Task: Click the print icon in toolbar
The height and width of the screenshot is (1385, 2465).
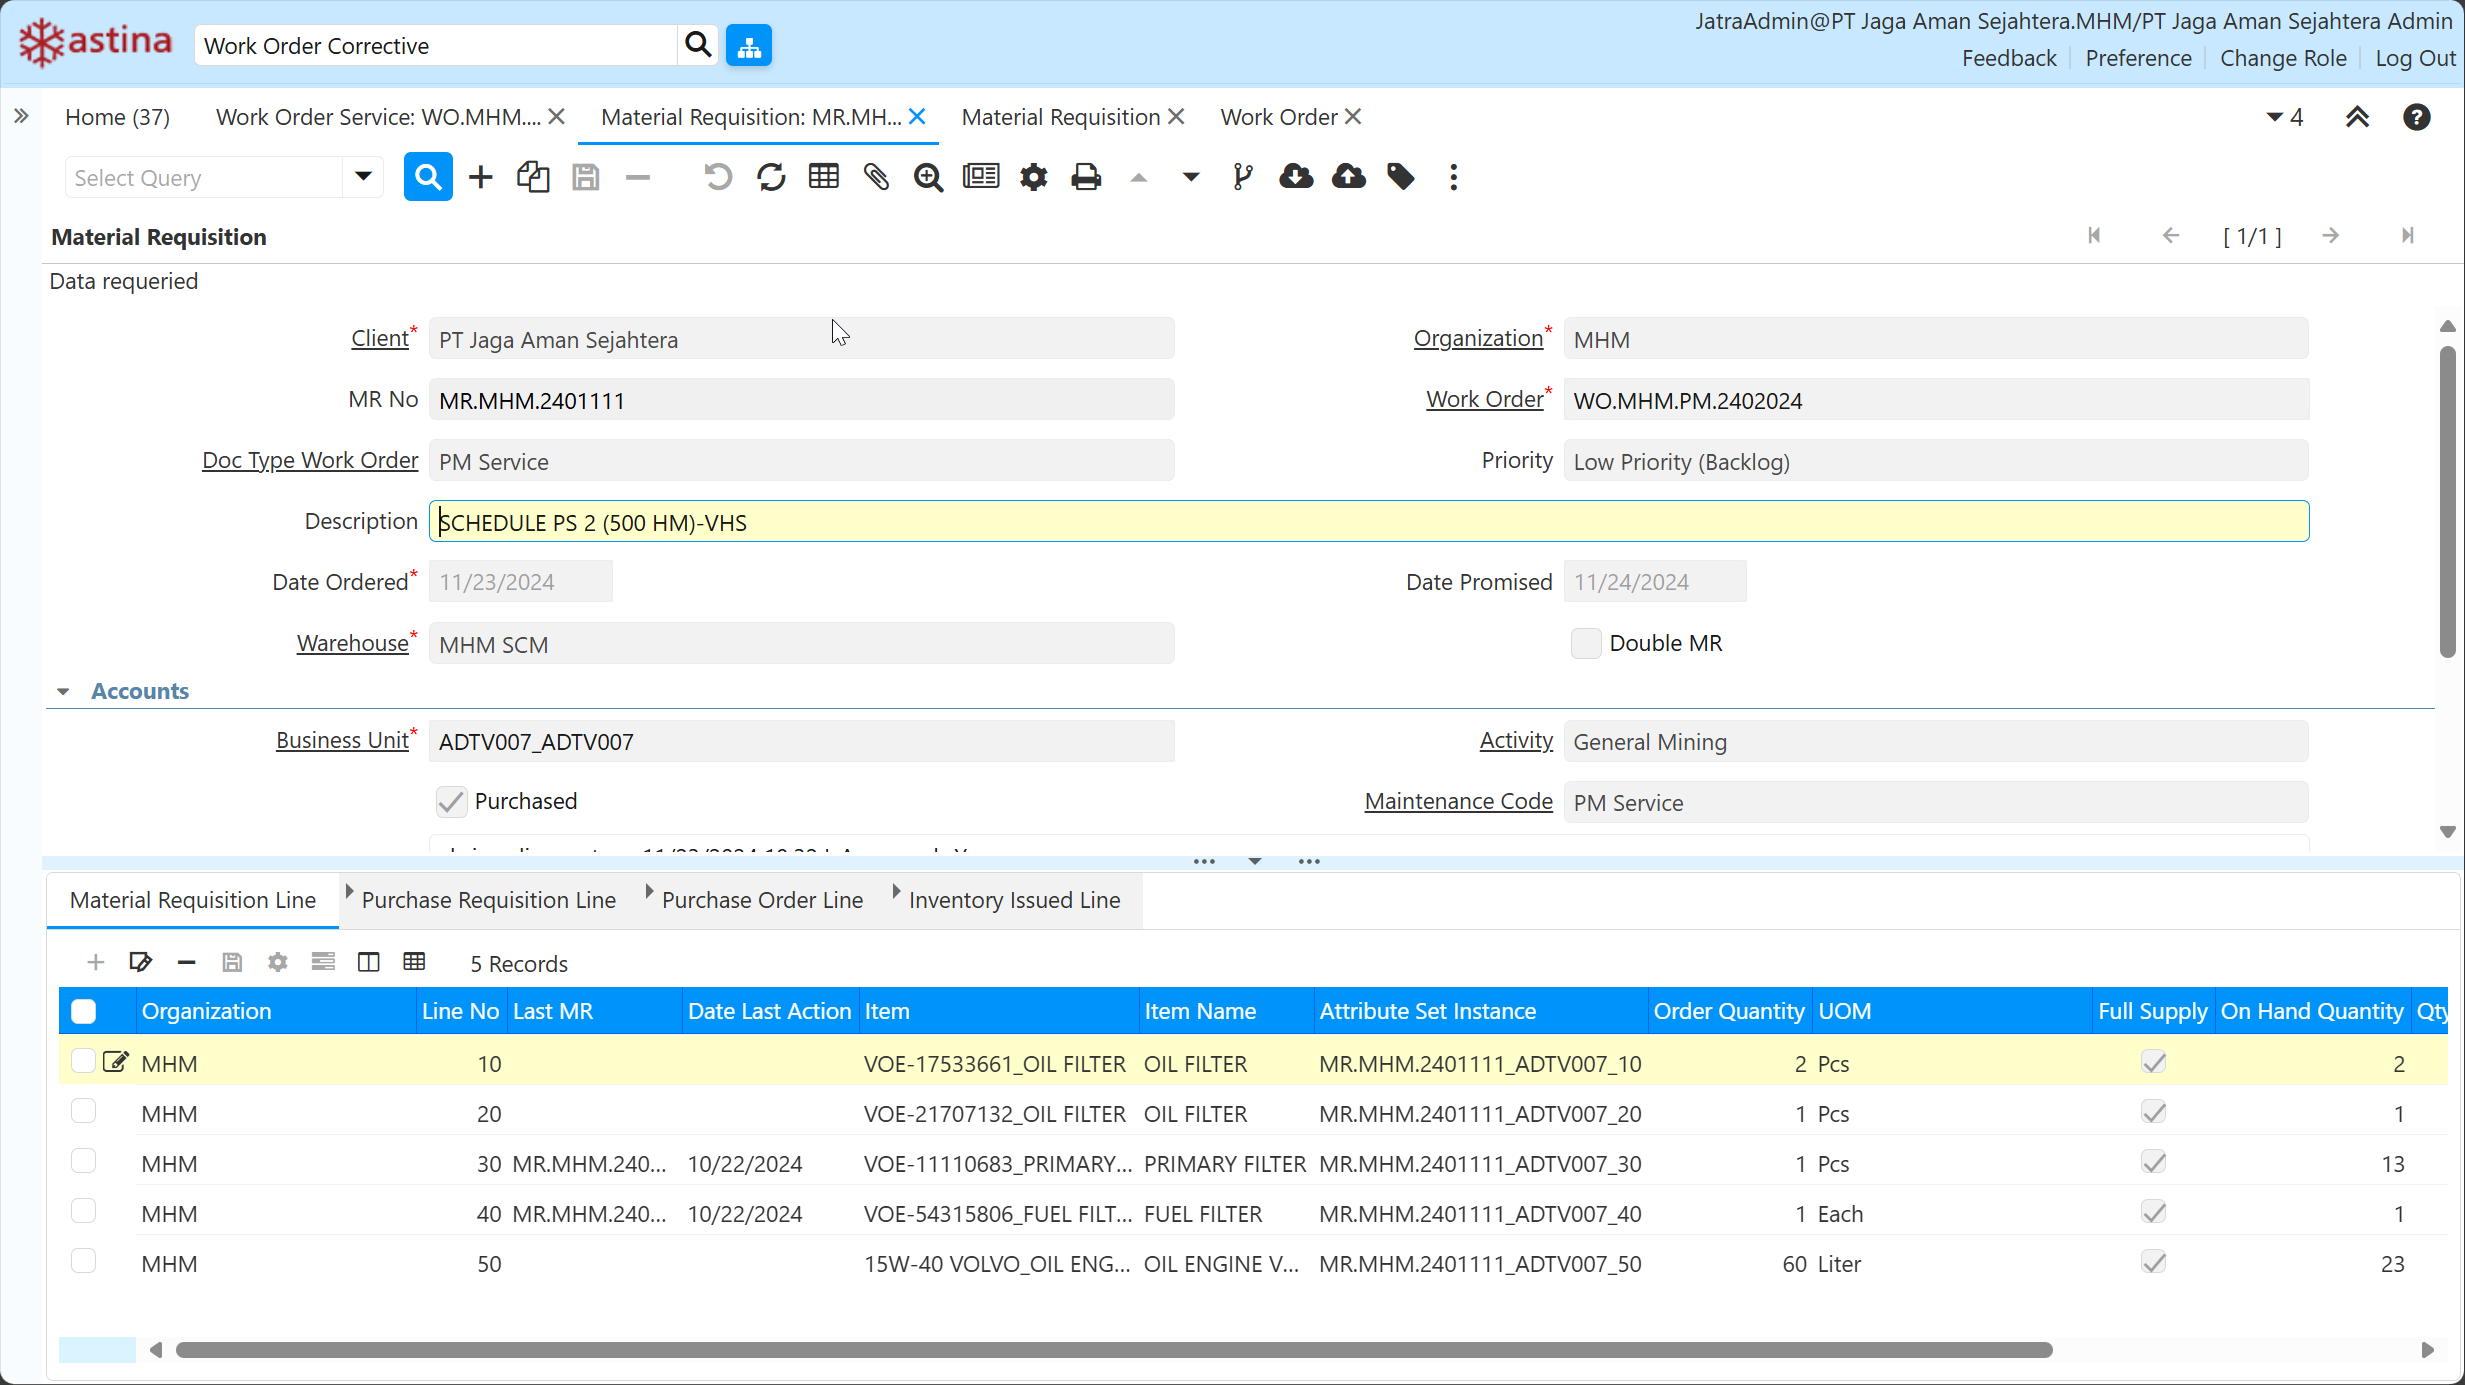Action: pyautogui.click(x=1085, y=177)
